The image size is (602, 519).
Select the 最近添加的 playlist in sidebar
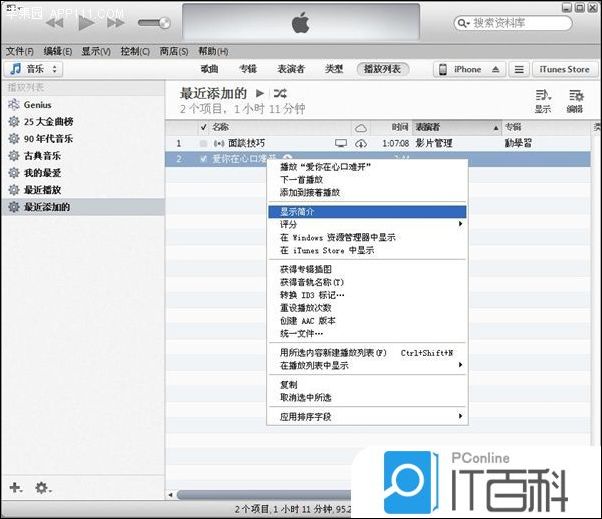tap(83, 207)
